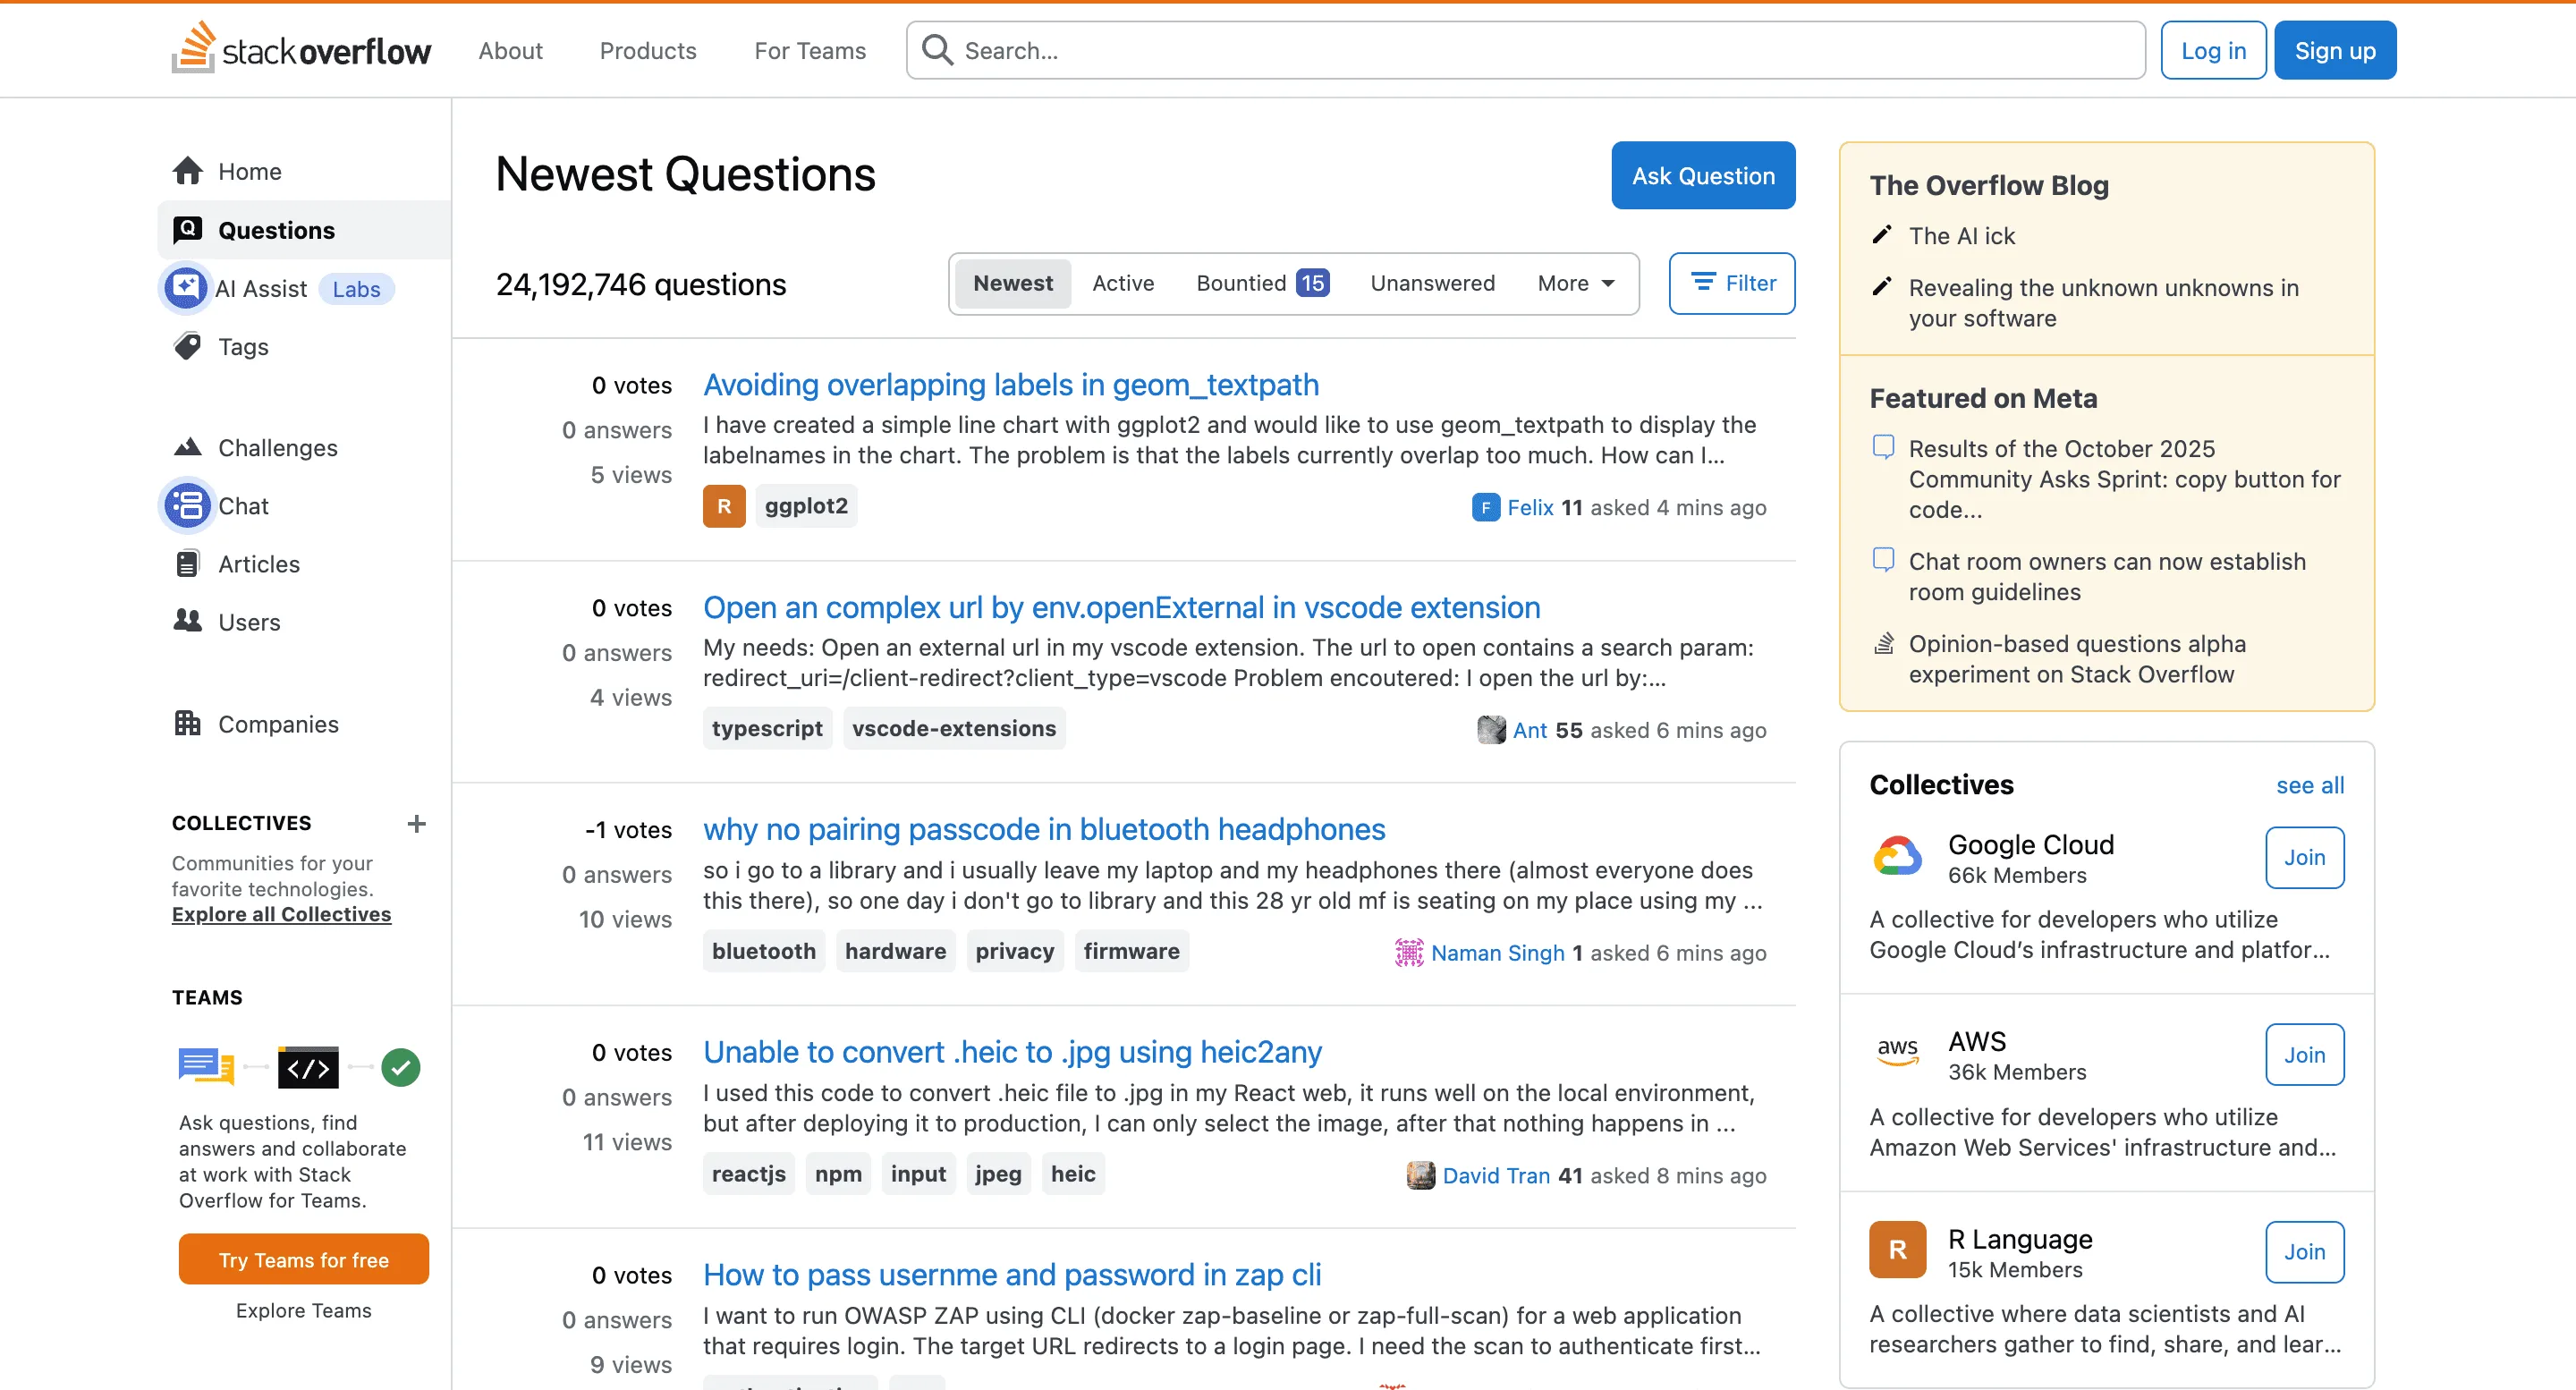Open the Filter panel via the funnel icon
Viewport: 2576px width, 1390px height.
click(x=1706, y=283)
